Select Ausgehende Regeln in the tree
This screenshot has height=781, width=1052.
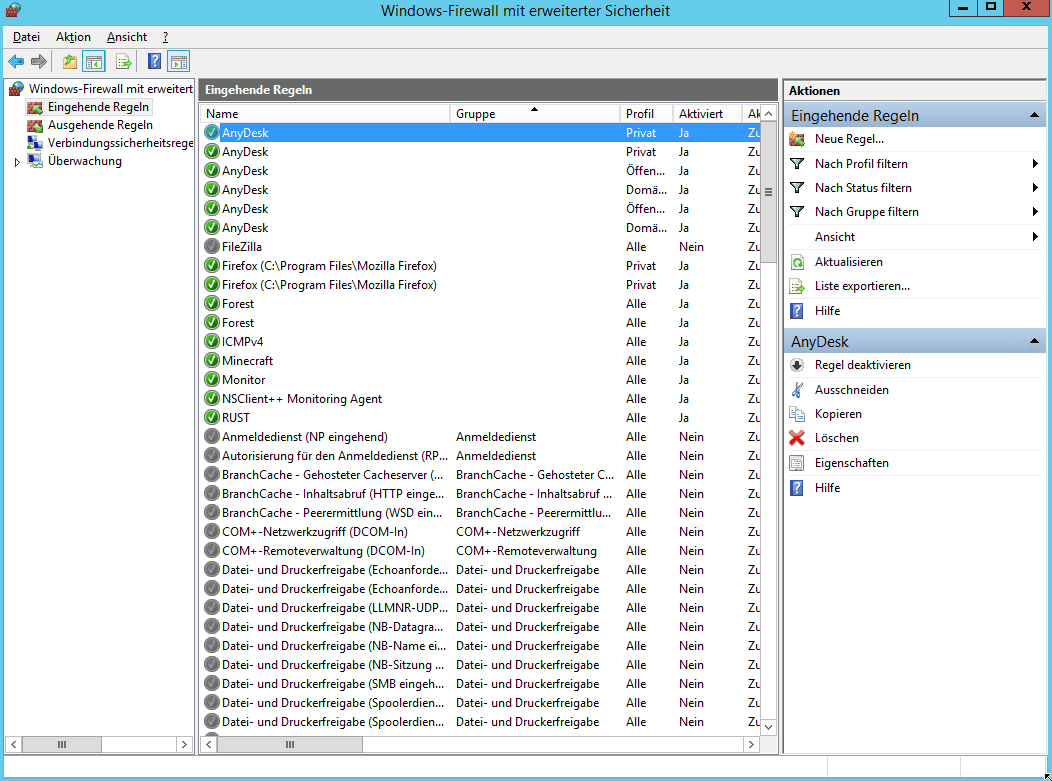coord(100,125)
